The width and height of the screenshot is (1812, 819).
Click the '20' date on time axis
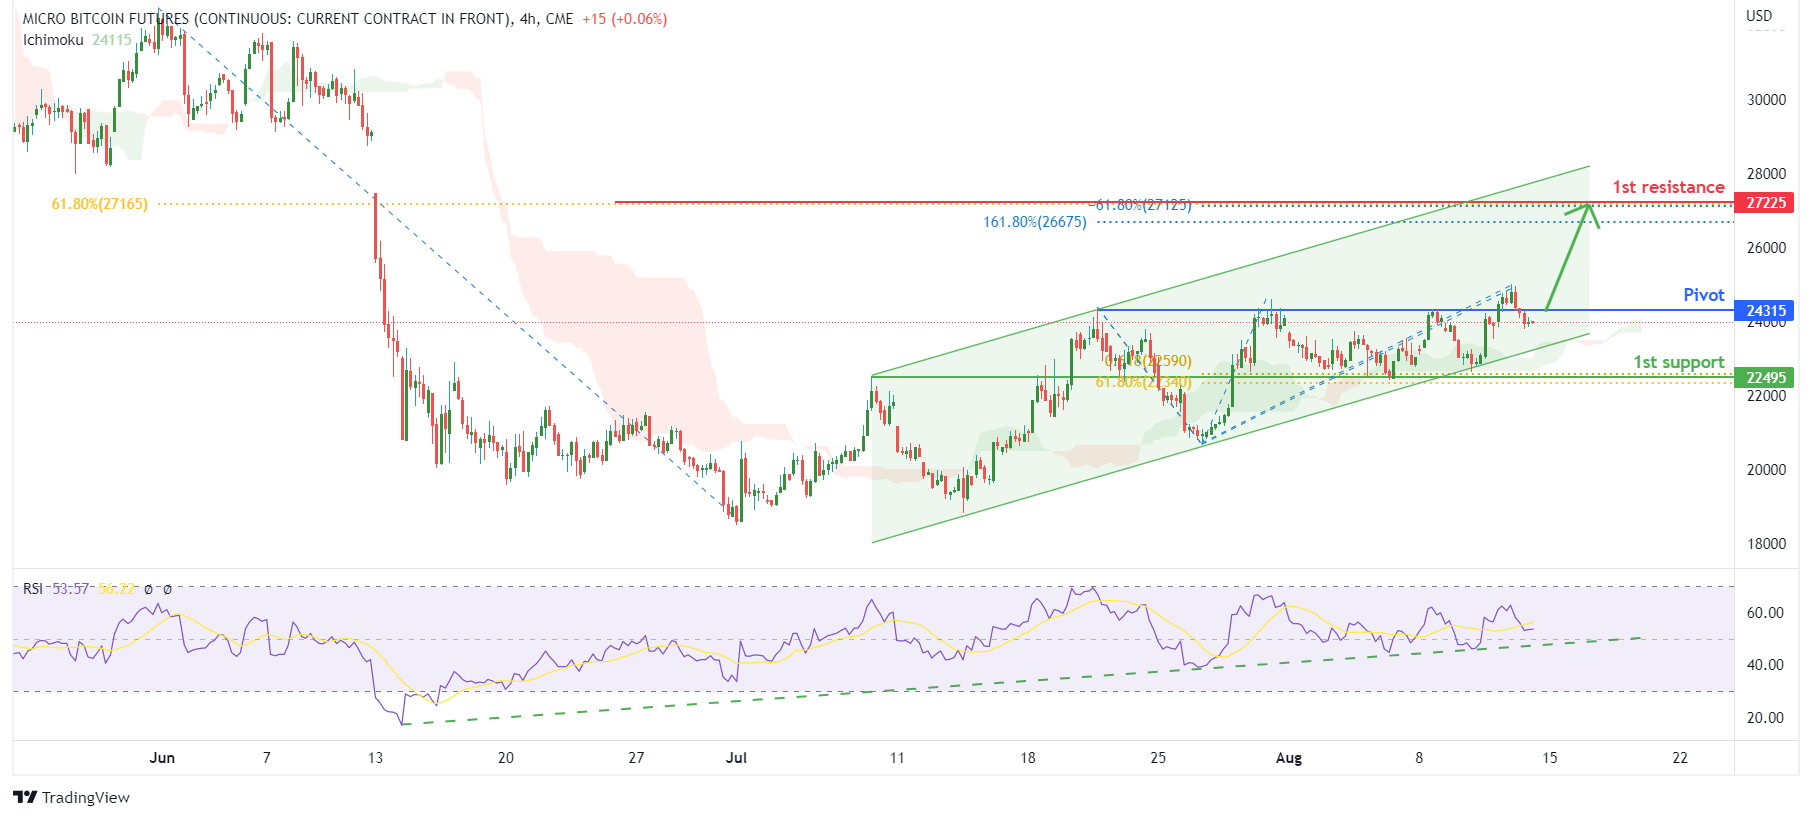(x=506, y=758)
